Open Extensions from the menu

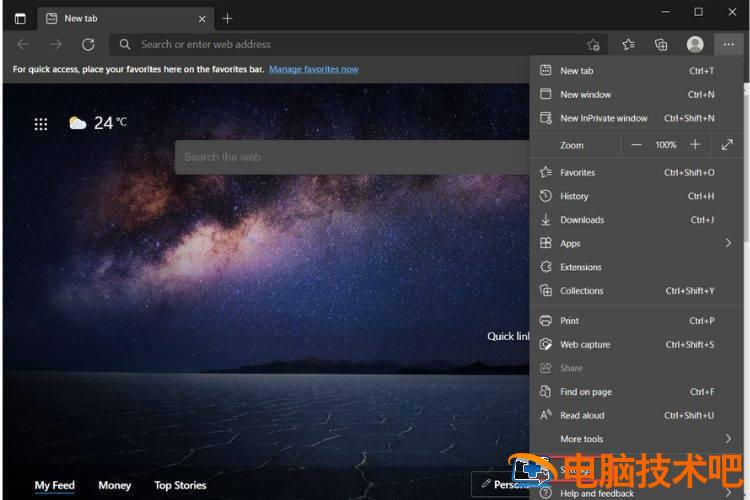pyautogui.click(x=637, y=267)
